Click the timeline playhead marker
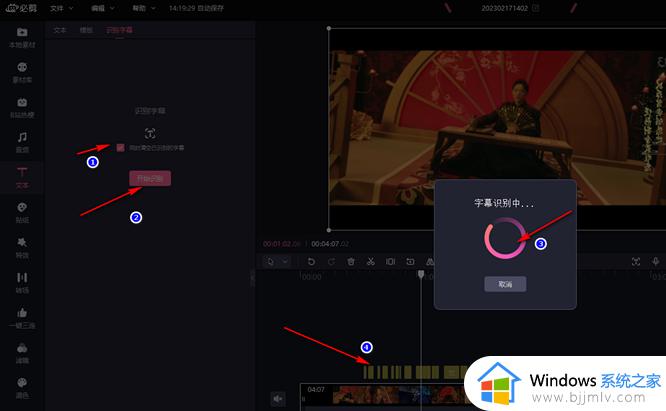Screen dimensions: 666x411 point(421,275)
